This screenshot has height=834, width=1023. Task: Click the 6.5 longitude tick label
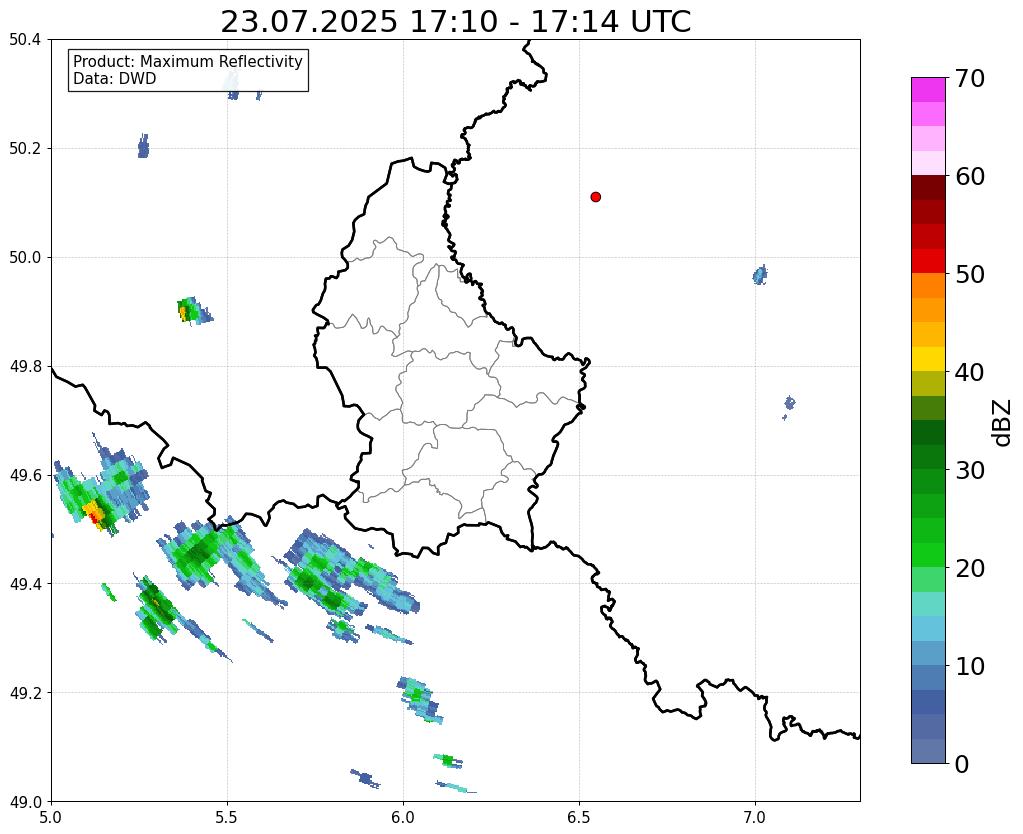(x=579, y=817)
